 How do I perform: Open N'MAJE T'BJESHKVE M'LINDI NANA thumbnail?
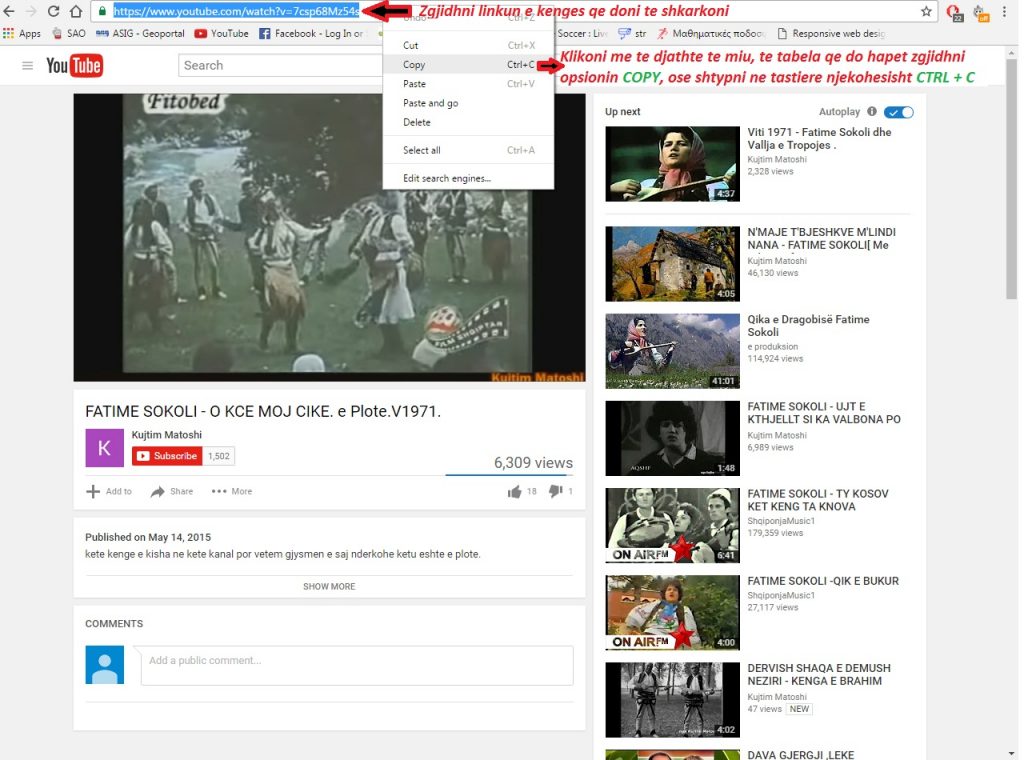pyautogui.click(x=673, y=264)
